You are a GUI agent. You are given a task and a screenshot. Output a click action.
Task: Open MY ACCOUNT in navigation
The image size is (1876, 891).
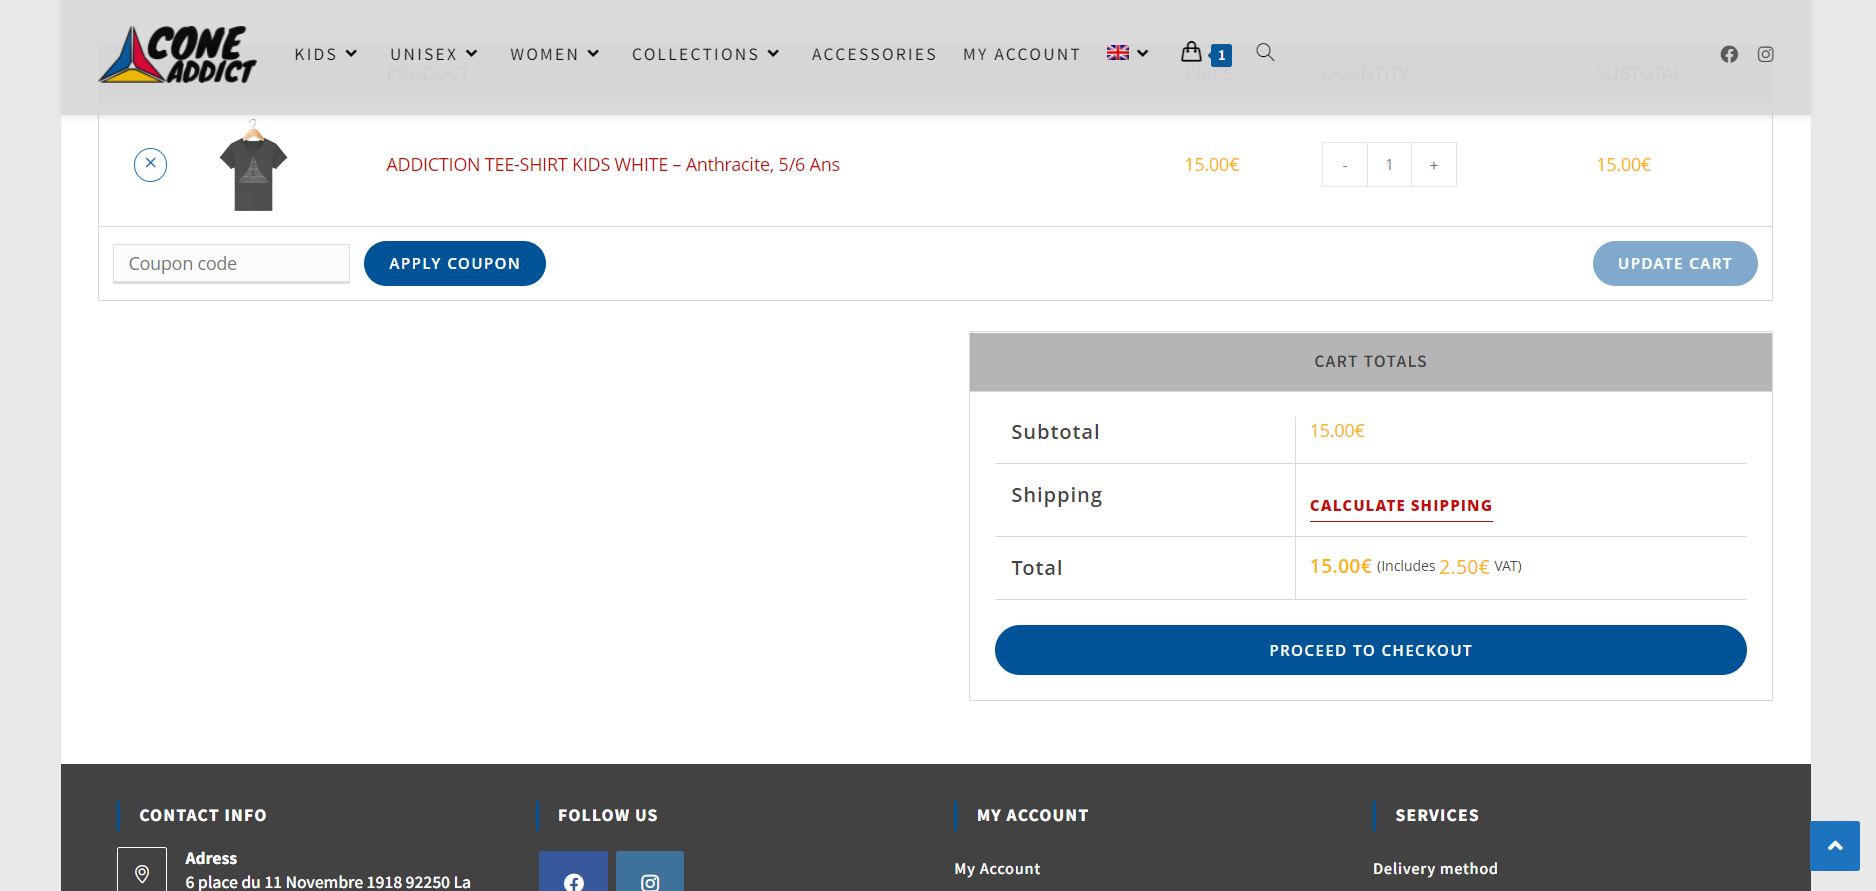click(1022, 54)
